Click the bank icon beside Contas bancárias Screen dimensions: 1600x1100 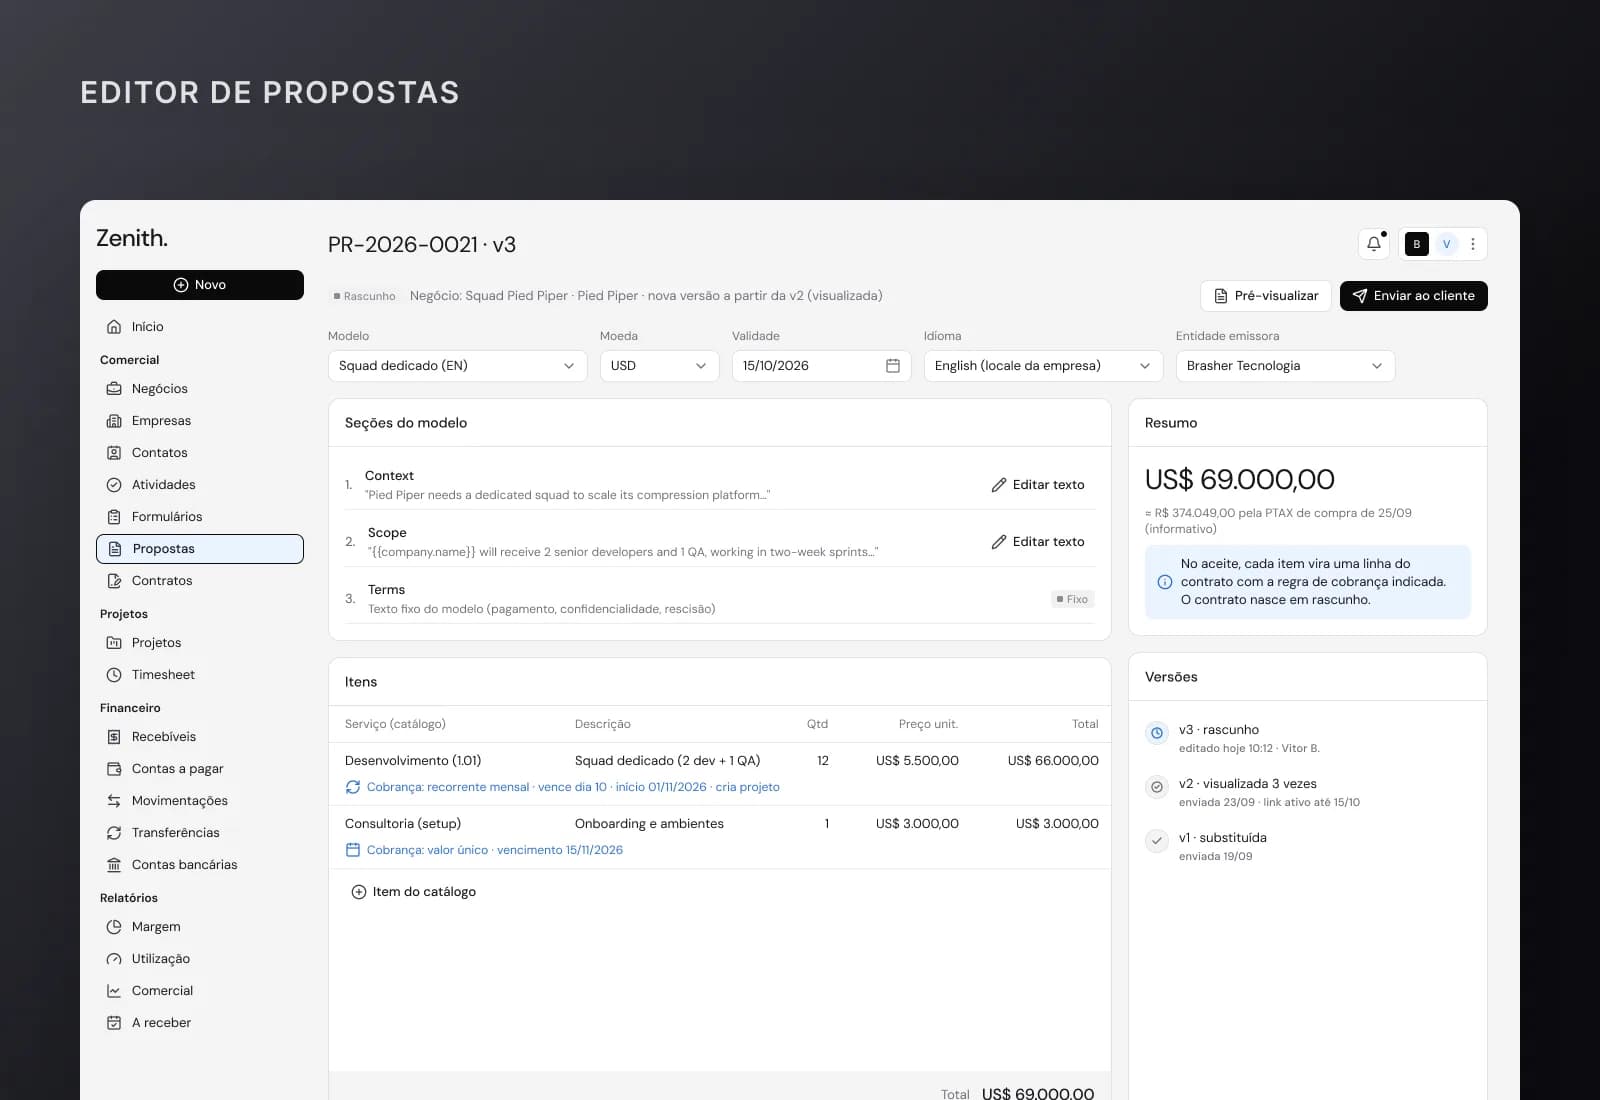coord(114,865)
